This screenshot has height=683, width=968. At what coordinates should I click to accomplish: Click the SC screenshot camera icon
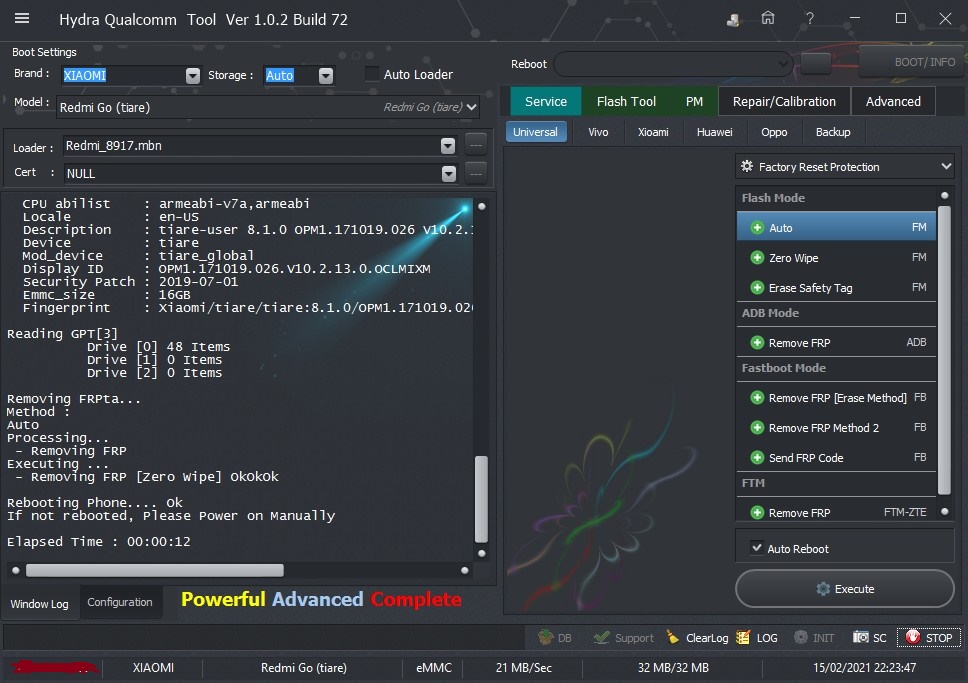pyautogui.click(x=861, y=637)
